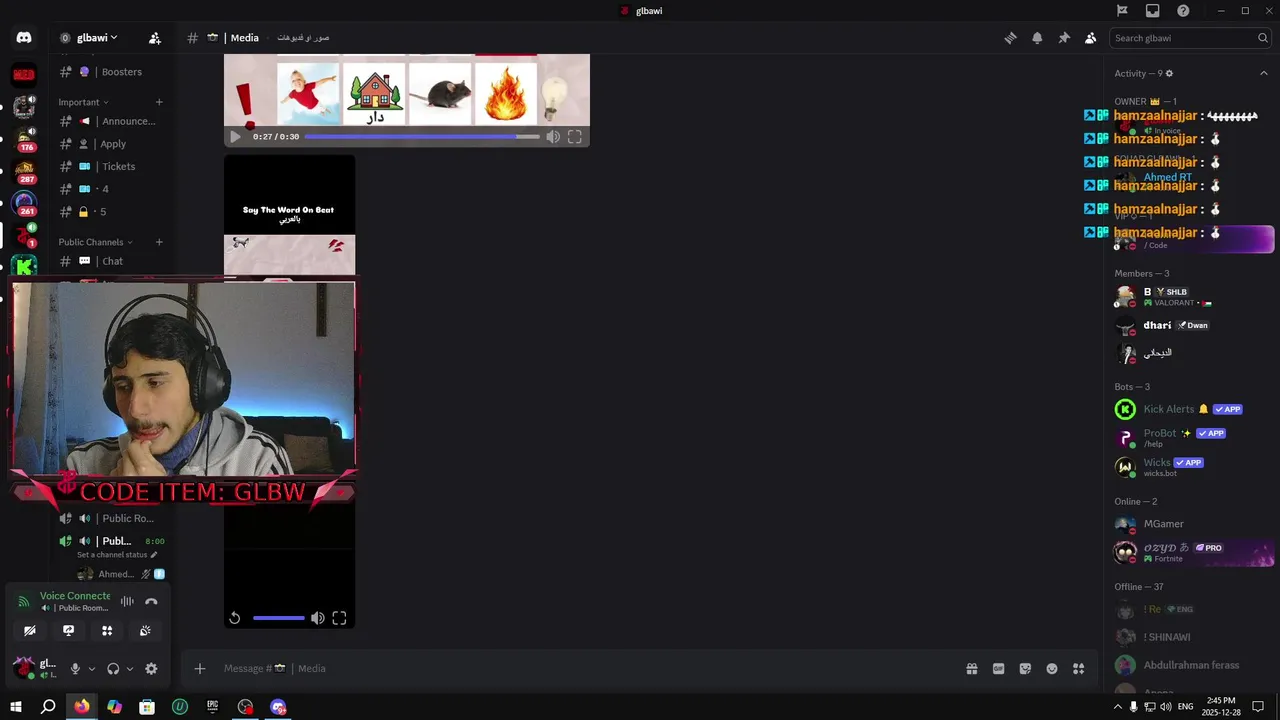The height and width of the screenshot is (720, 1280).
Task: Toggle the member list icon
Action: [1090, 38]
